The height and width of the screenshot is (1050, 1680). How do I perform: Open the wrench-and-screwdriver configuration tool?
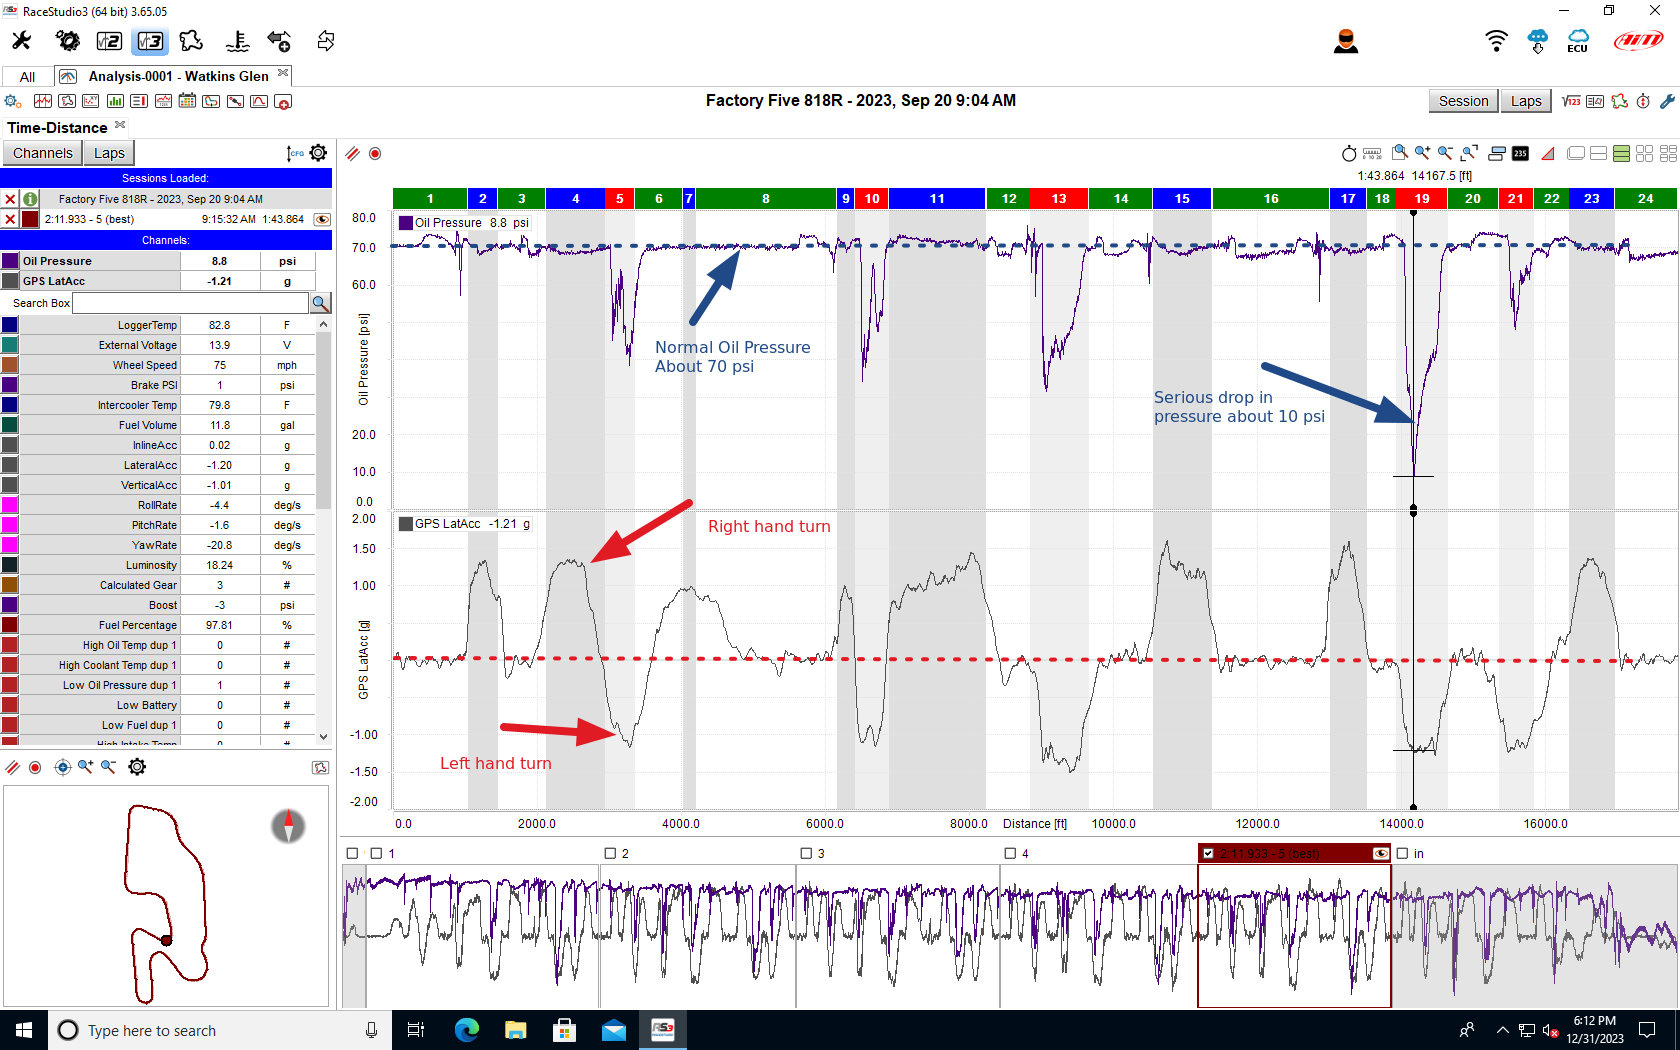click(21, 41)
